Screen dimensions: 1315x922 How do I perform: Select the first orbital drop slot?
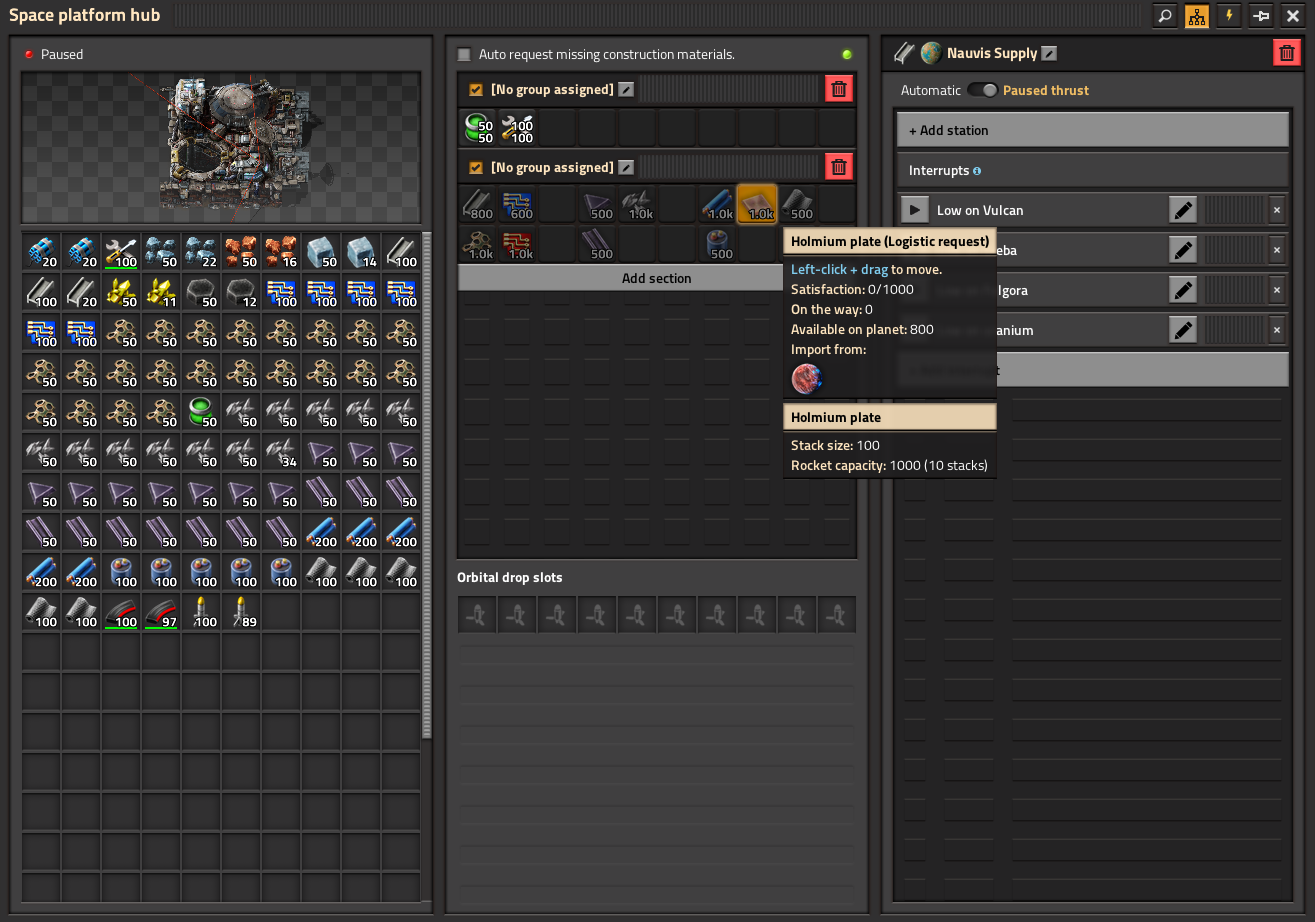477,615
